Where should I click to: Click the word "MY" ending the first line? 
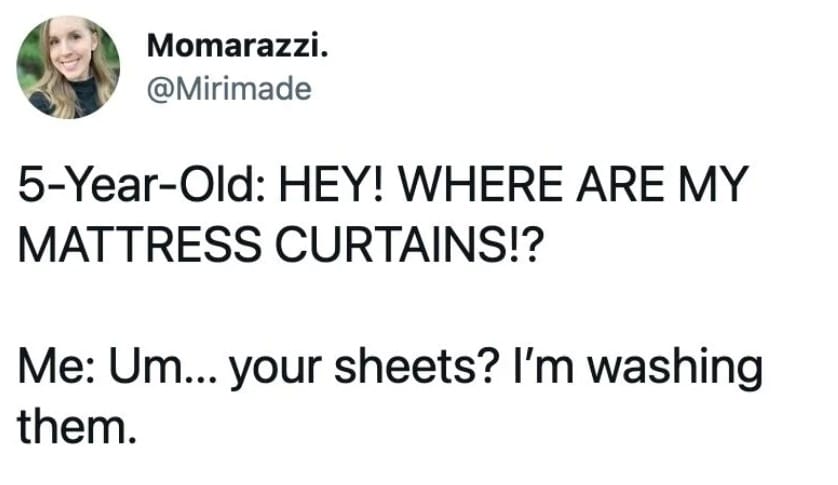point(706,184)
